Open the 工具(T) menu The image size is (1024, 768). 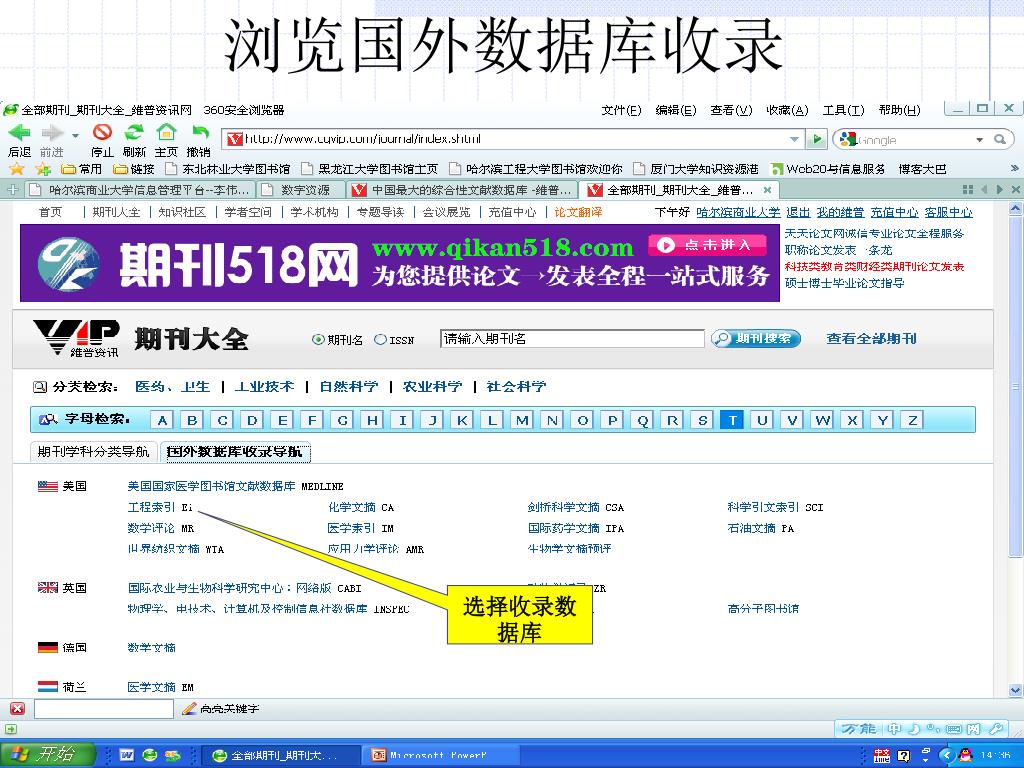pyautogui.click(x=843, y=110)
